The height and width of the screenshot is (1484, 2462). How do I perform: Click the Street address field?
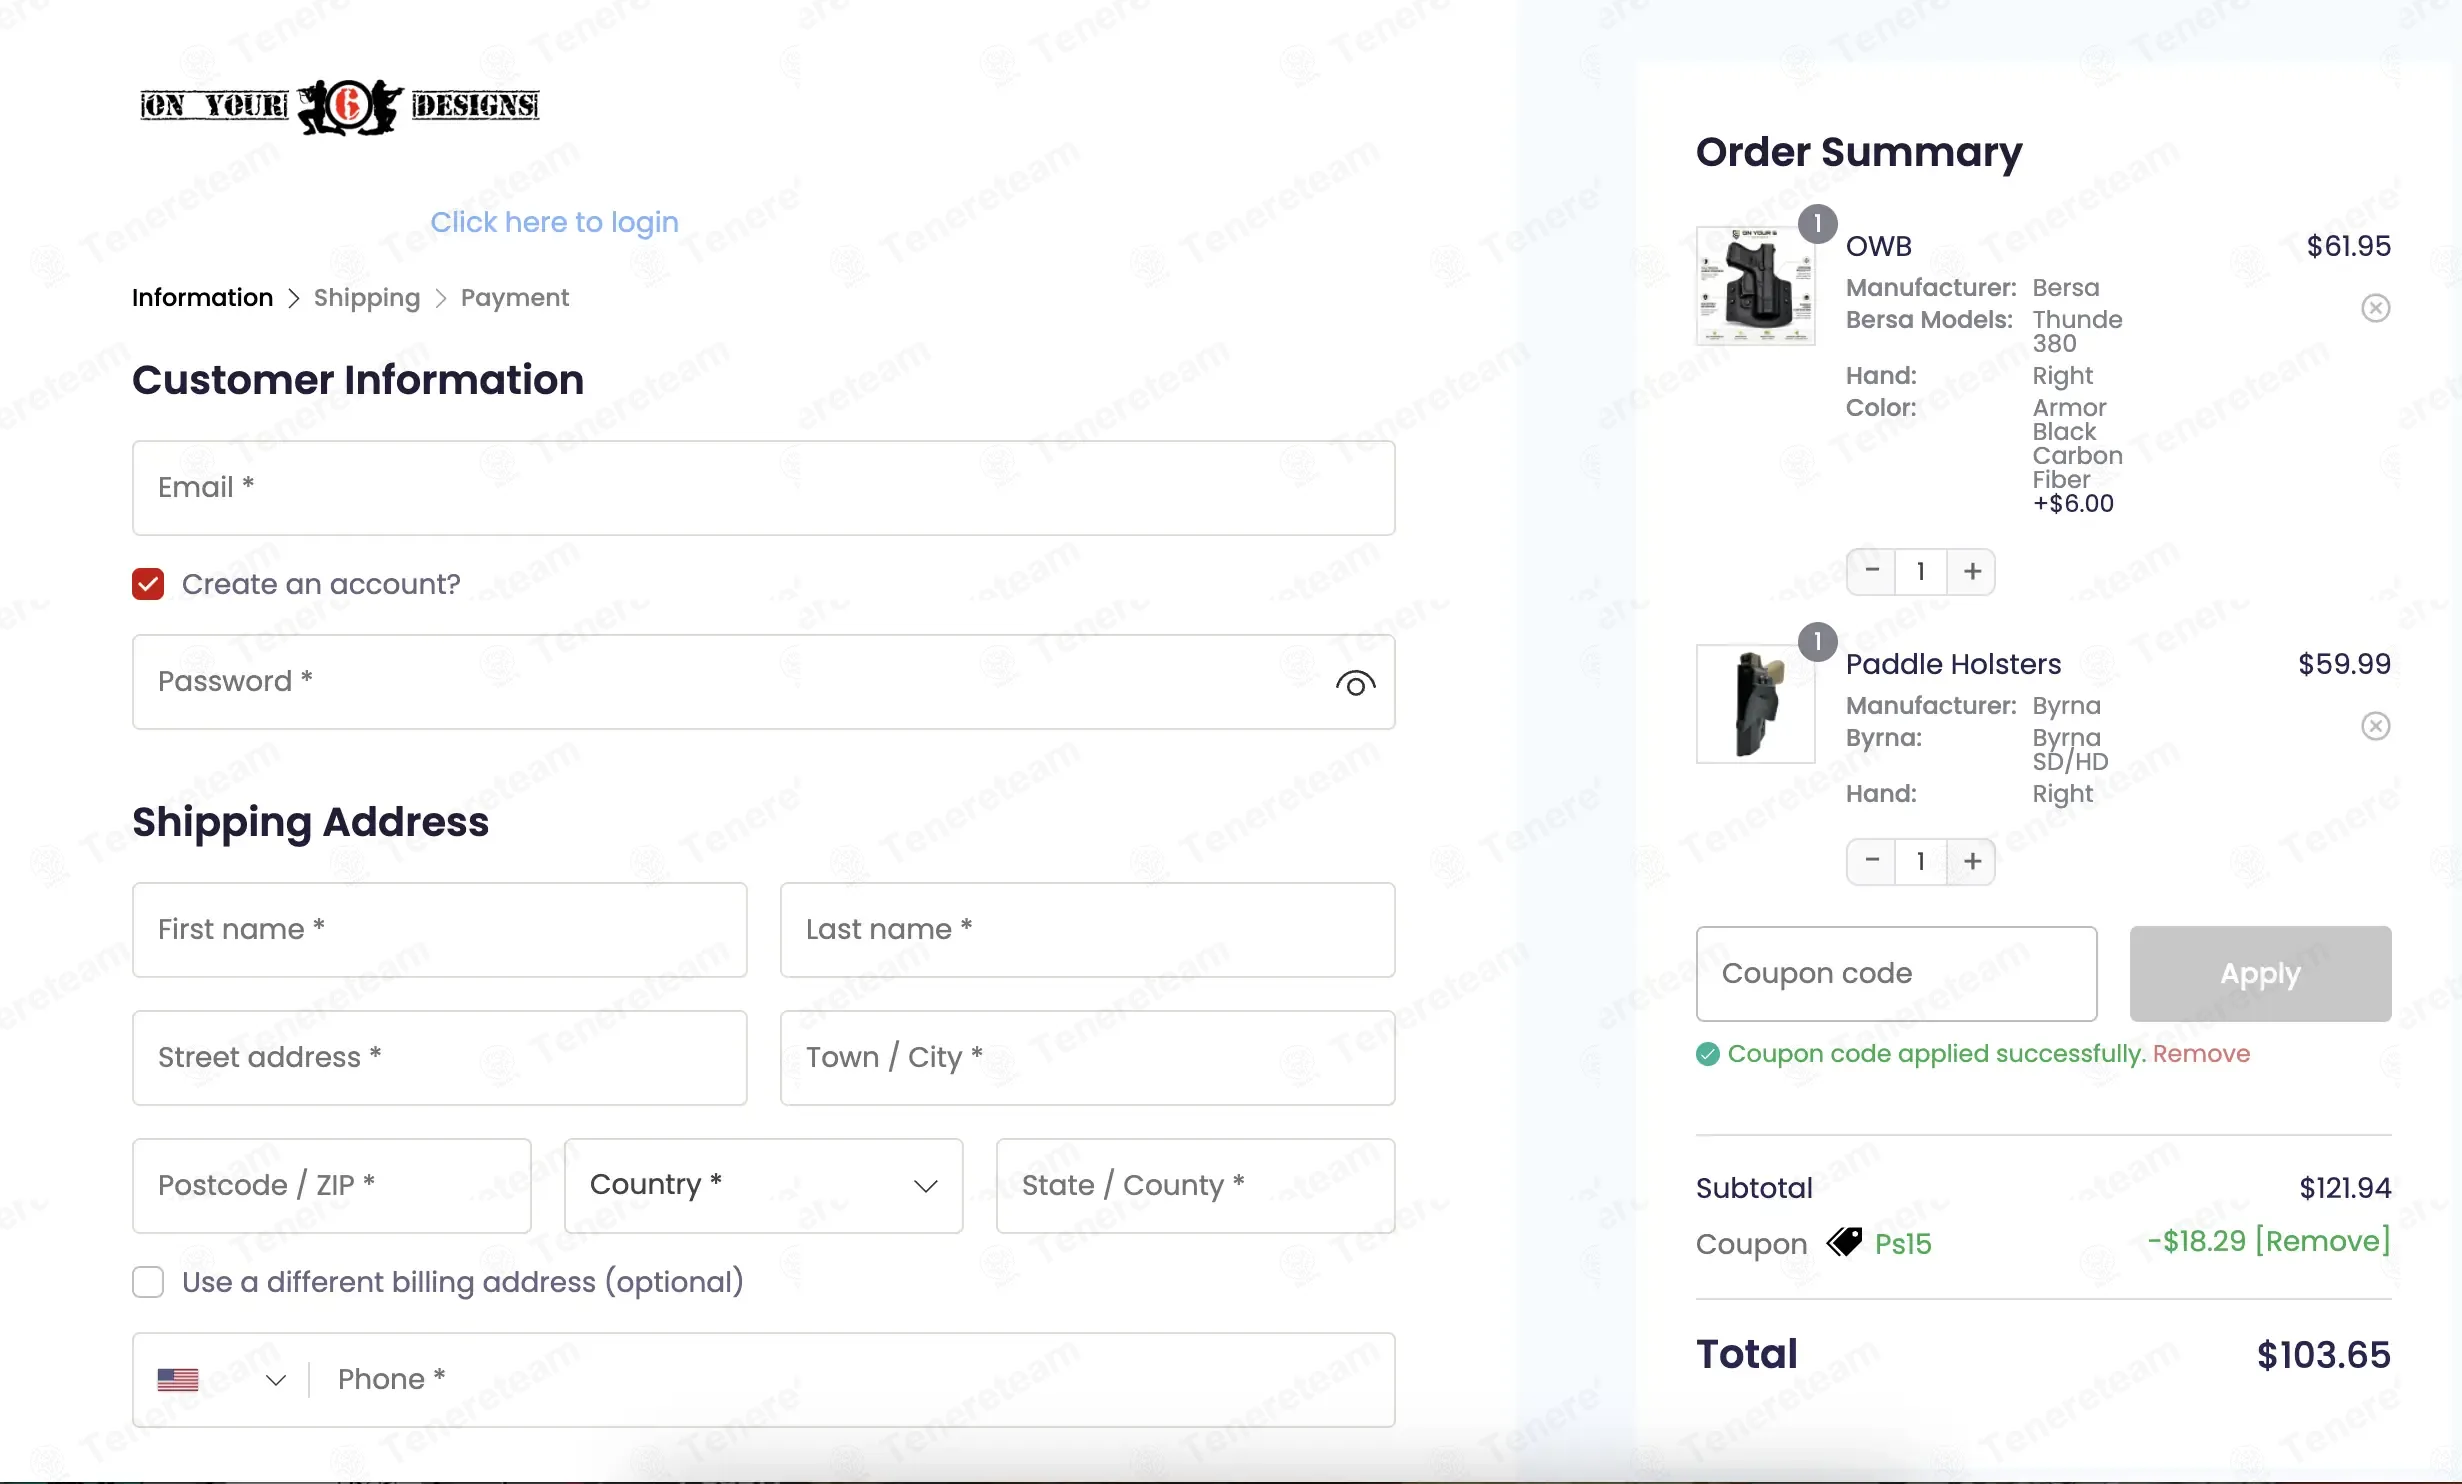pyautogui.click(x=439, y=1058)
